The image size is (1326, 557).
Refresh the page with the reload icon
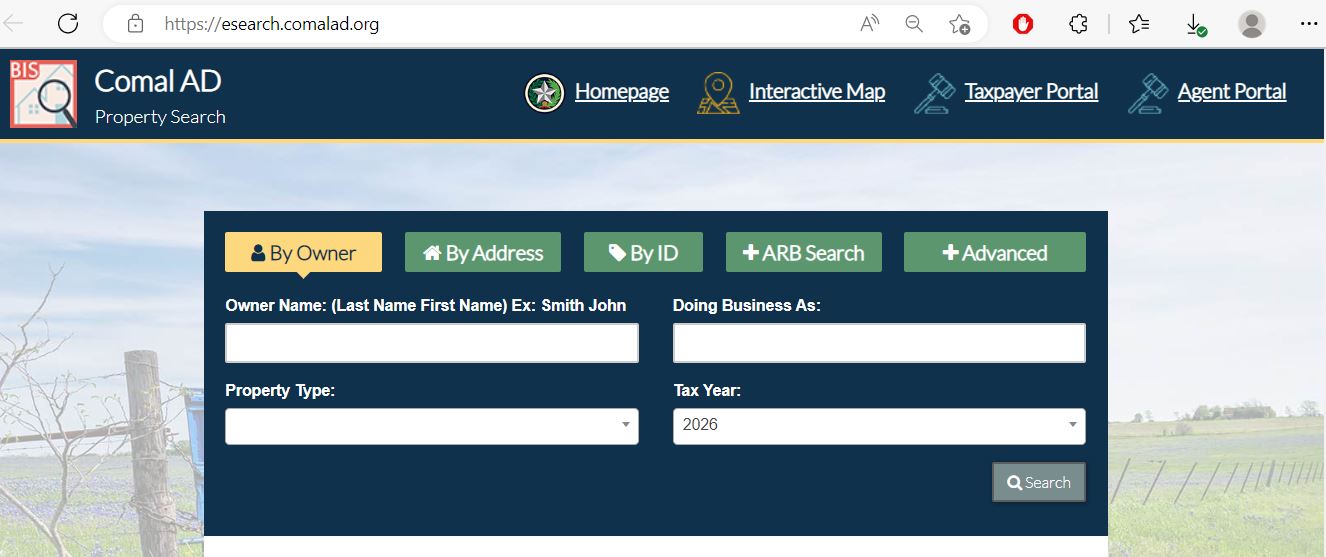(x=68, y=24)
